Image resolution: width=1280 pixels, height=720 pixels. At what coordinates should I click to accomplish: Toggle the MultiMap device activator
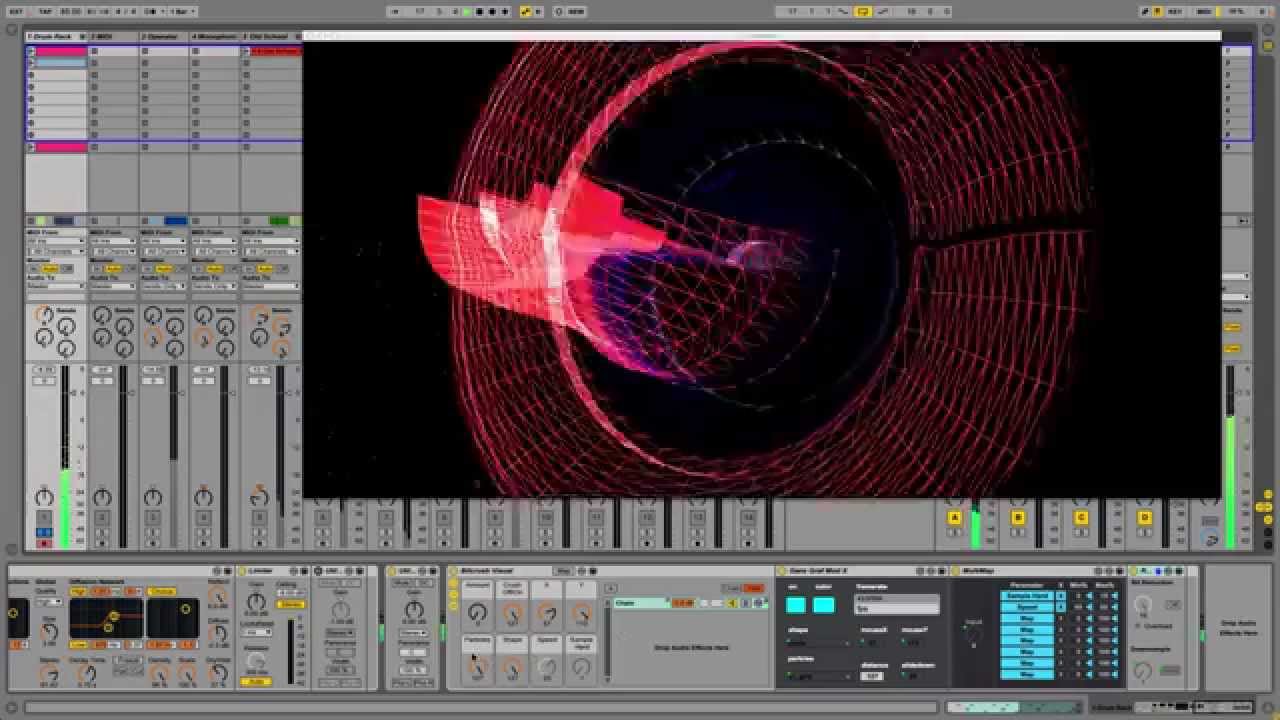(955, 571)
